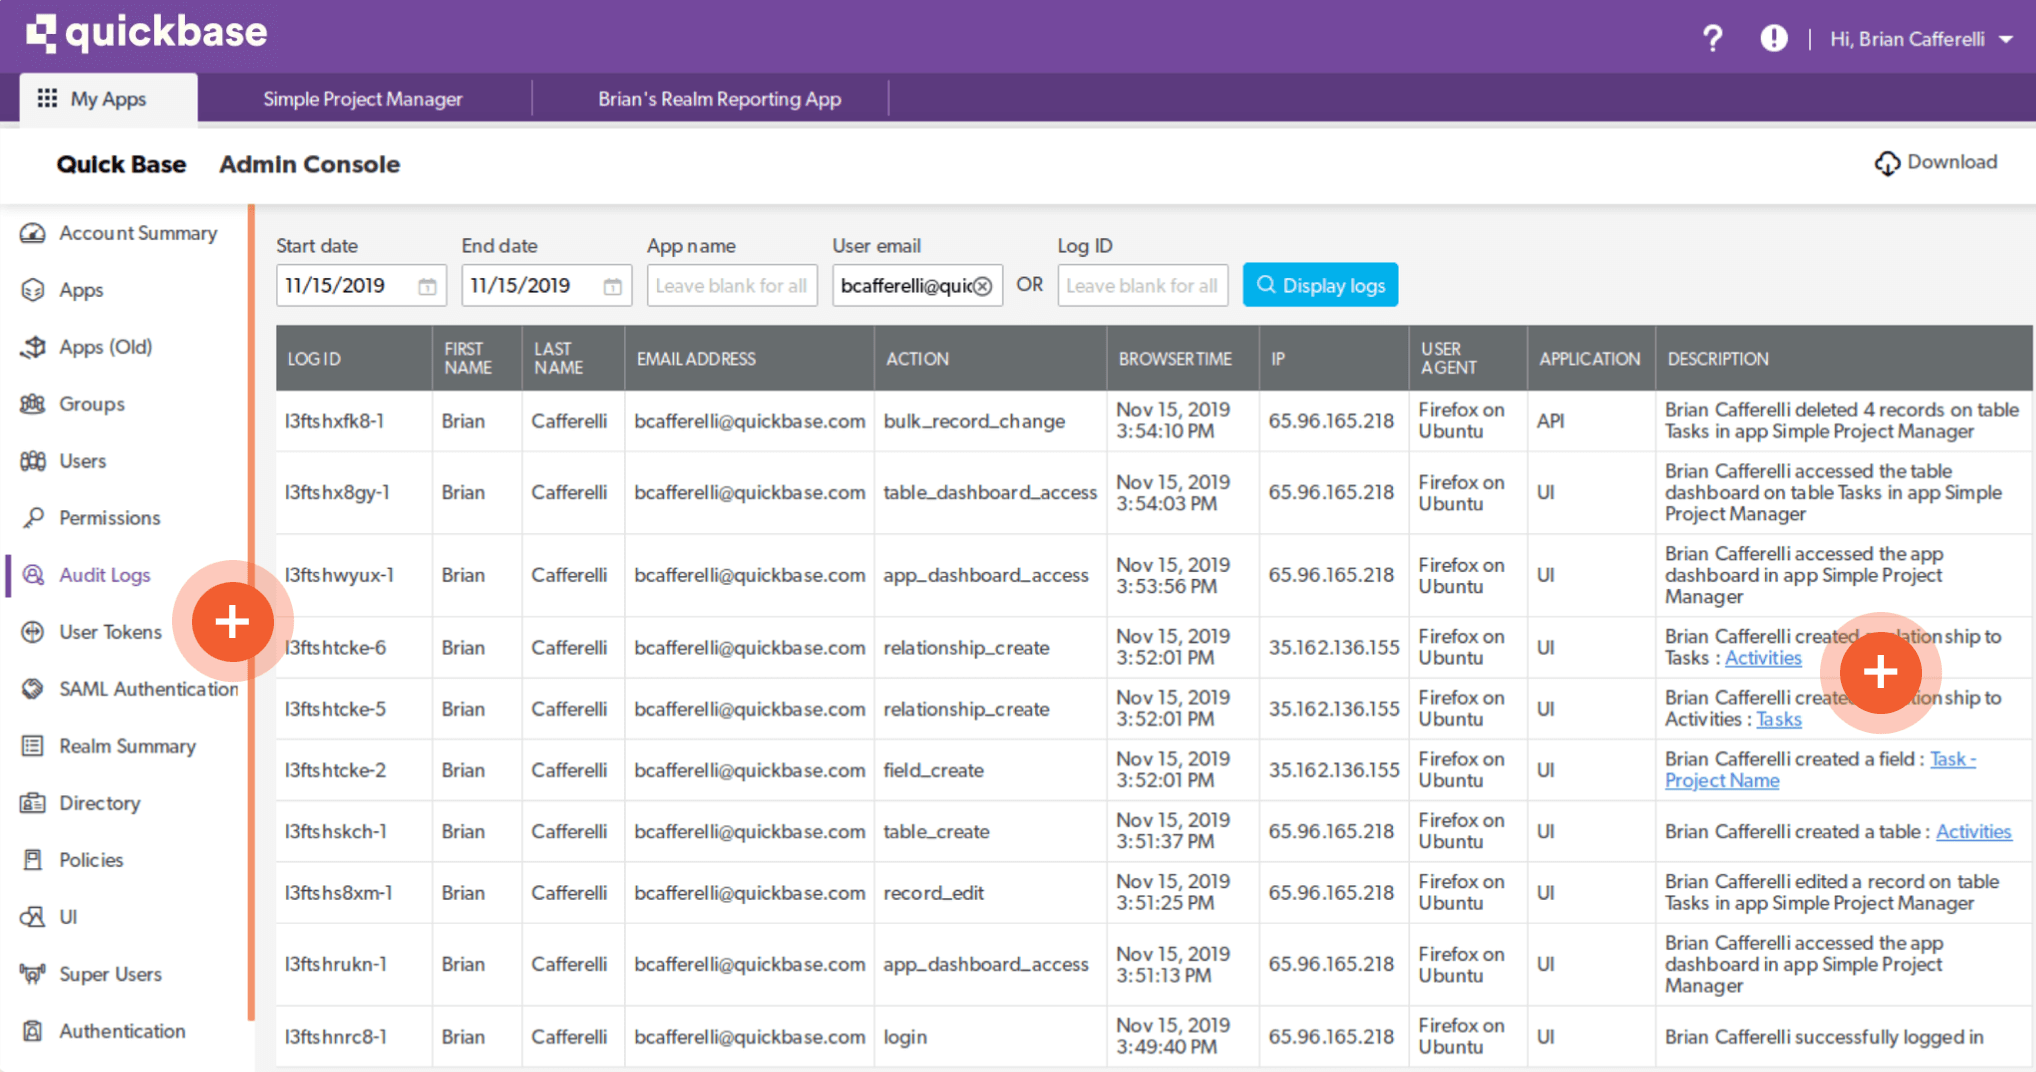Image resolution: width=2036 pixels, height=1072 pixels.
Task: Open the Start date calendar picker
Action: tap(427, 287)
